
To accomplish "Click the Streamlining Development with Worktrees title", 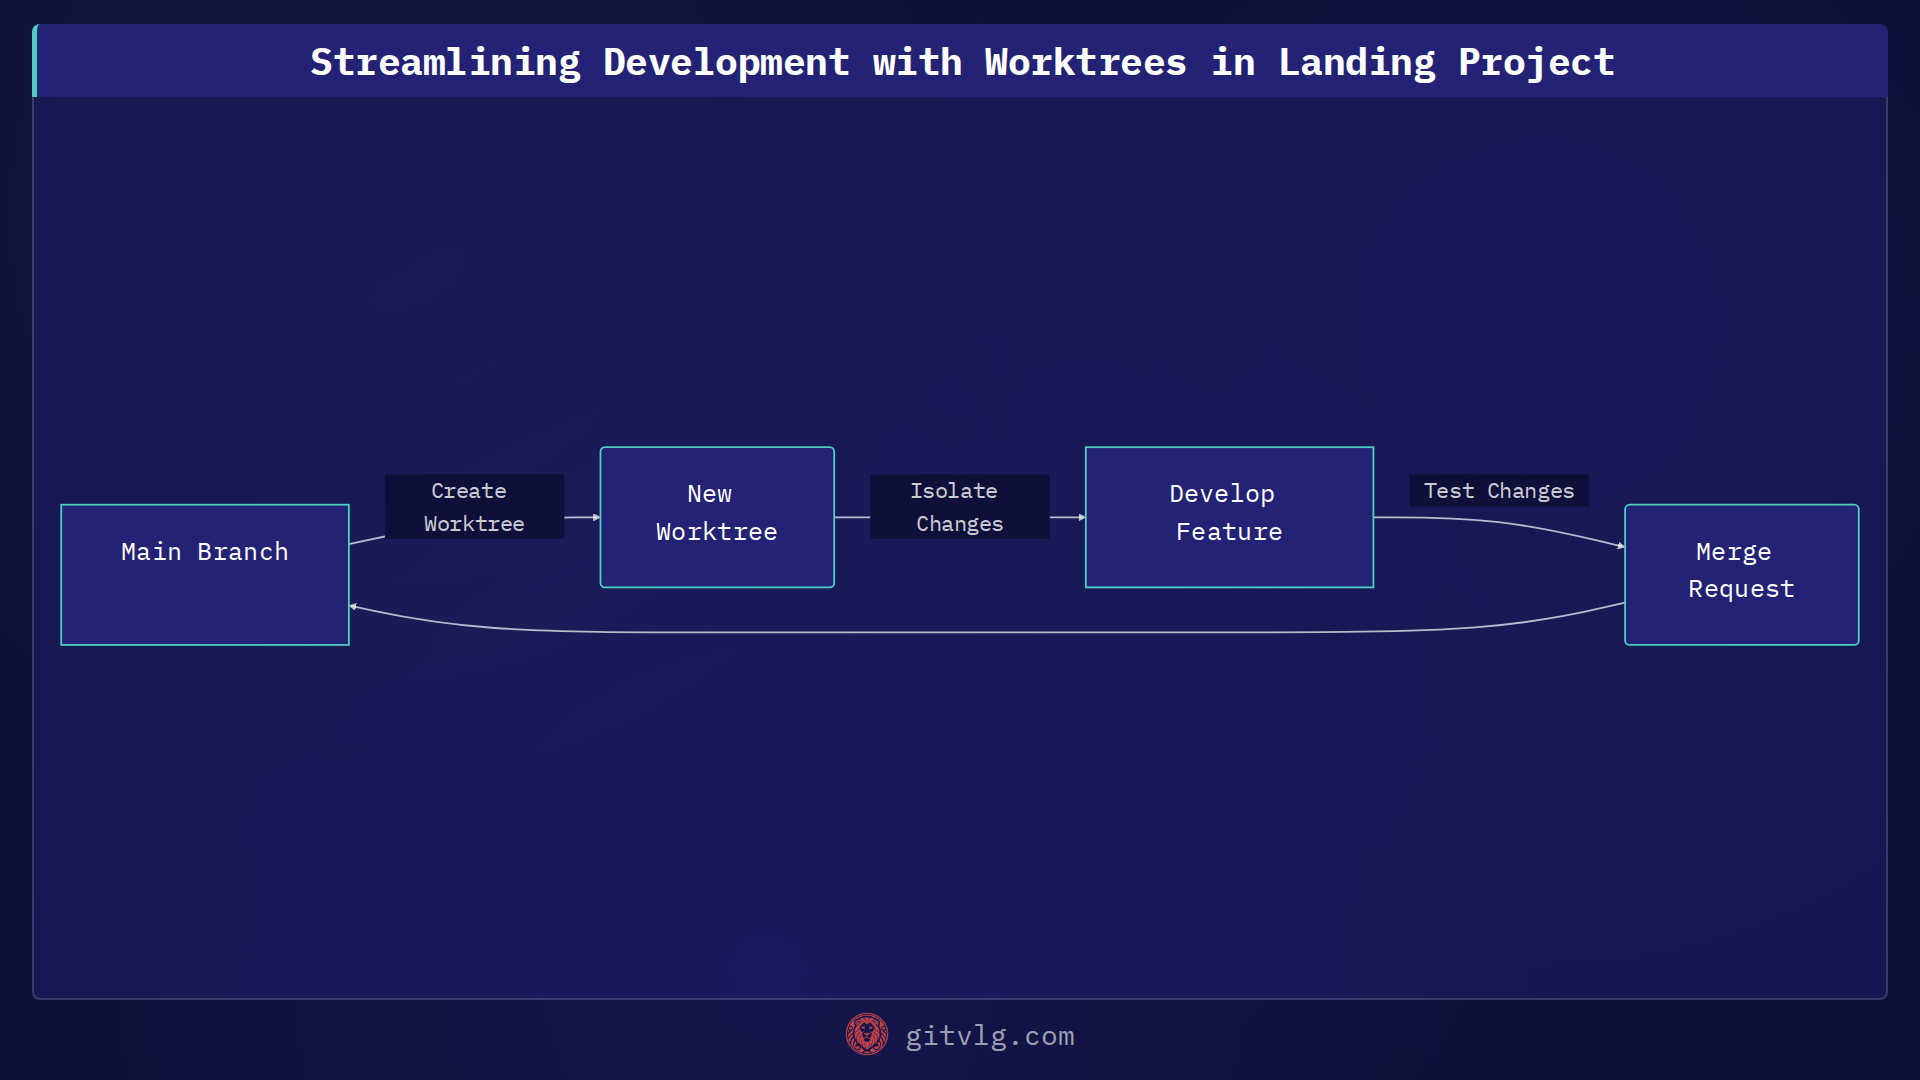I will point(962,62).
